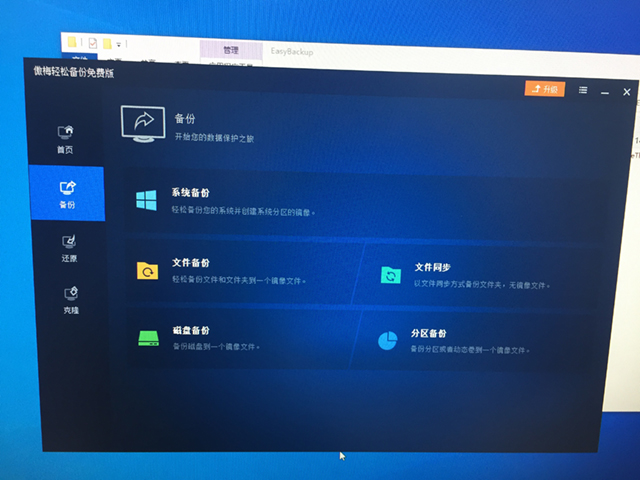Open the 克隆 clone tab
Image resolution: width=640 pixels, height=480 pixels.
pyautogui.click(x=71, y=300)
